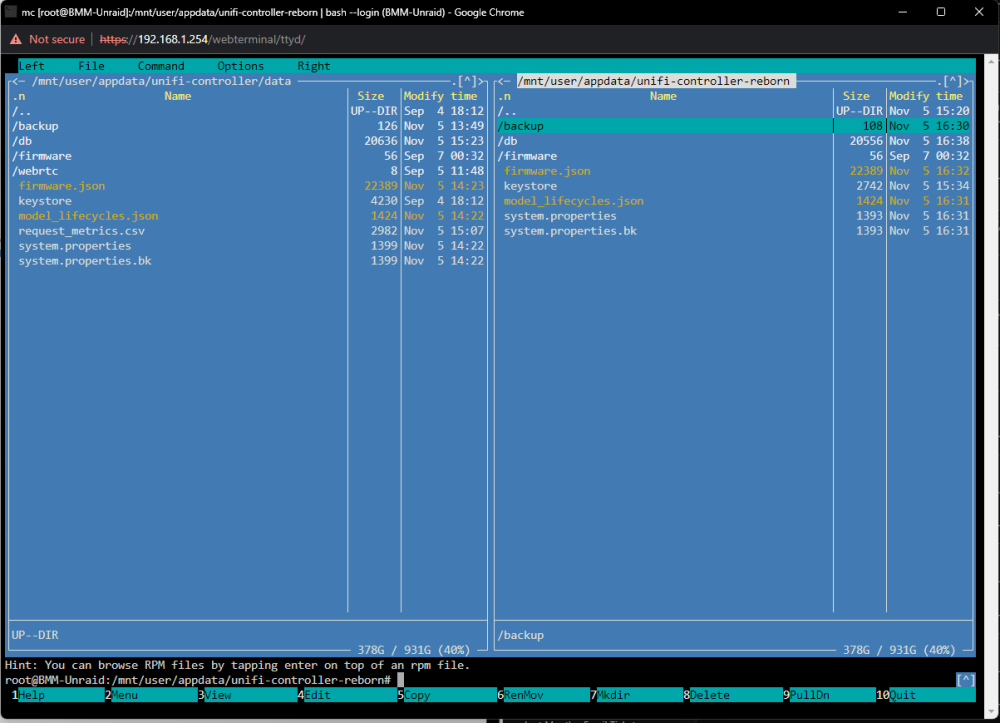Click the Not secure warning icon
This screenshot has height=723, width=1000.
15,40
